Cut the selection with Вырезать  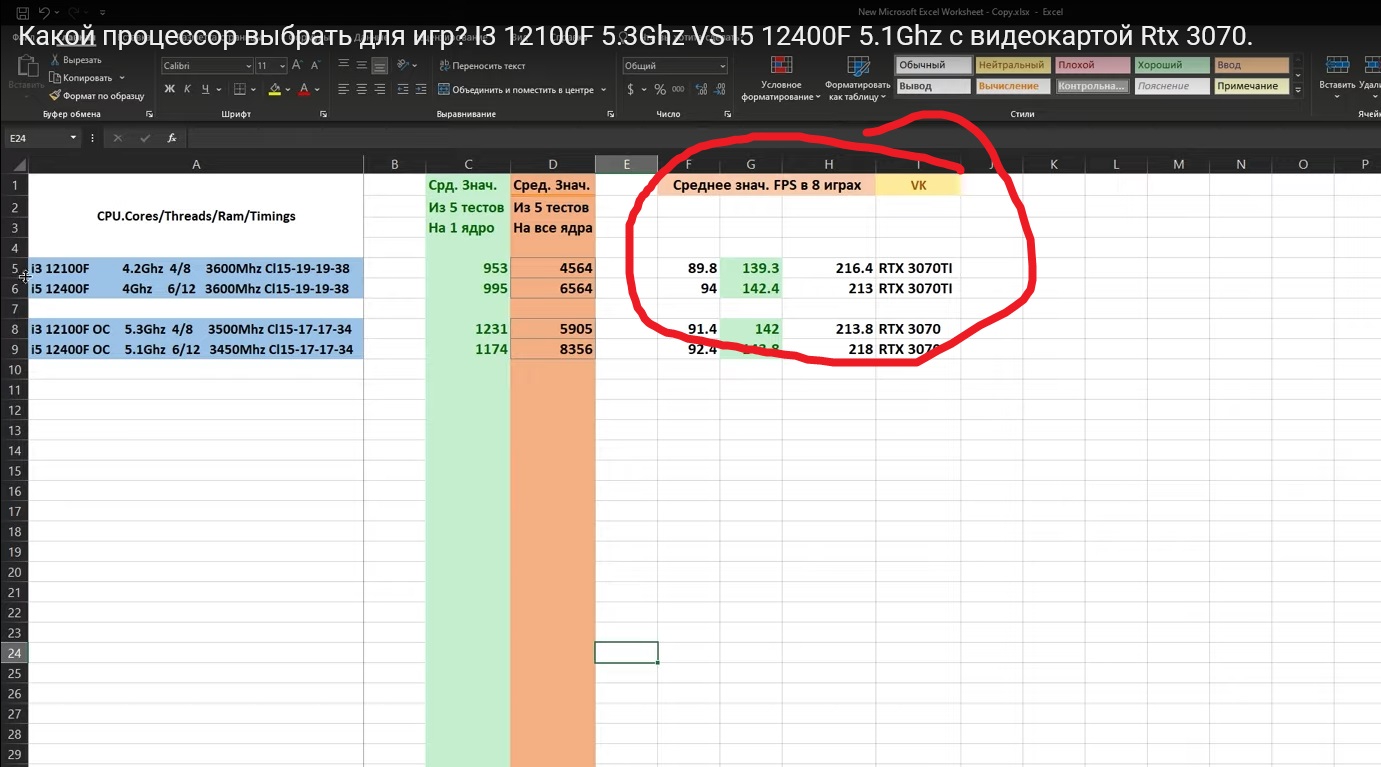tap(74, 60)
